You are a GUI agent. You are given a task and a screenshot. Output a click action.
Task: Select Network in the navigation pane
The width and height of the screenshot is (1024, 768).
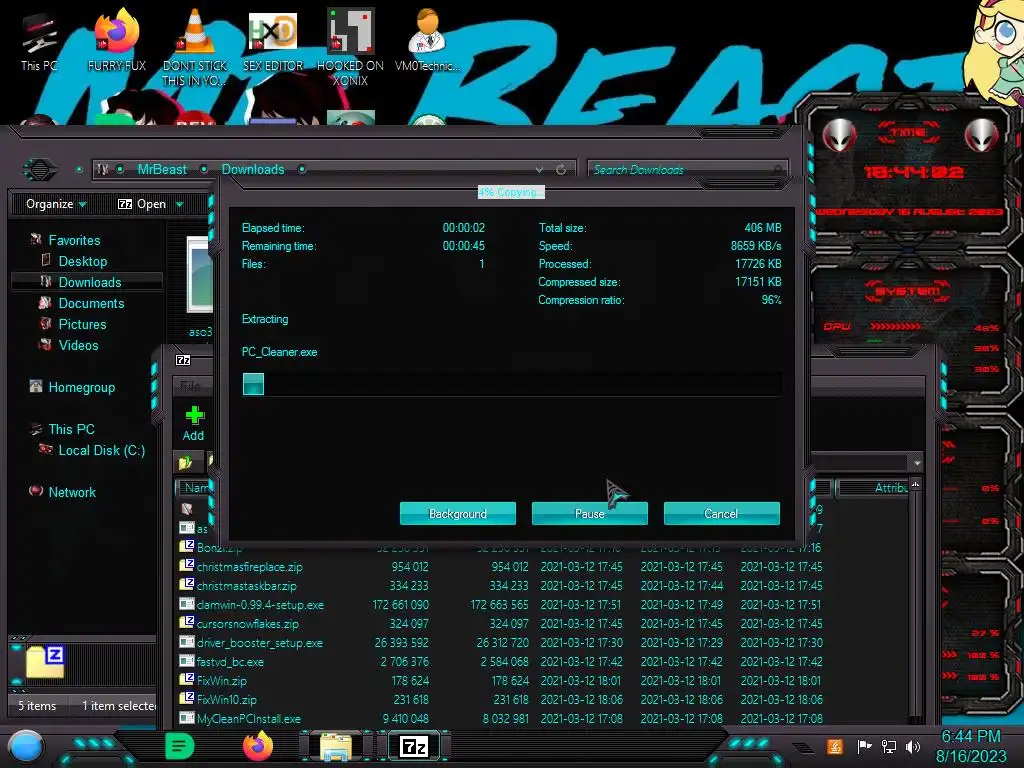pyautogui.click(x=72, y=492)
